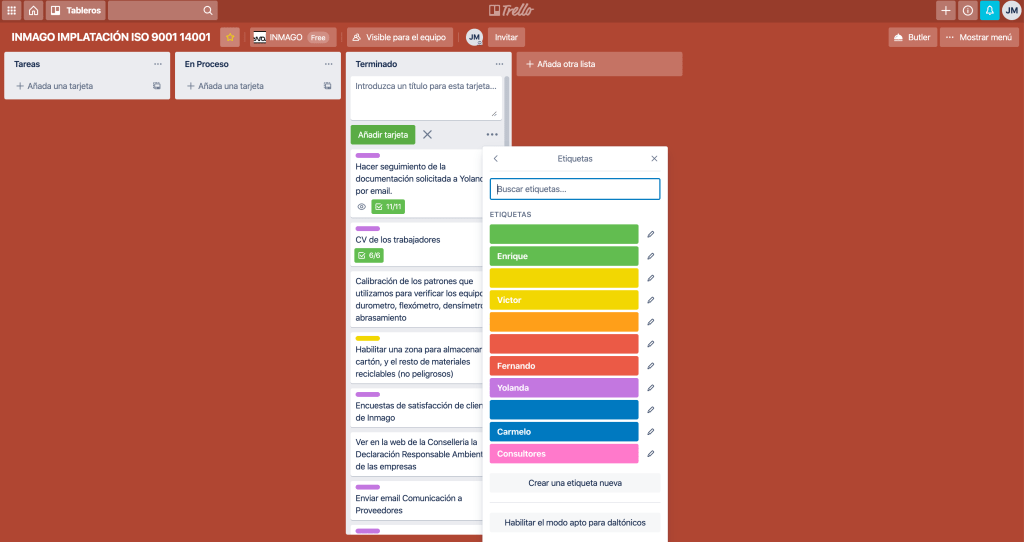Click the card title text area

click(x=426, y=98)
